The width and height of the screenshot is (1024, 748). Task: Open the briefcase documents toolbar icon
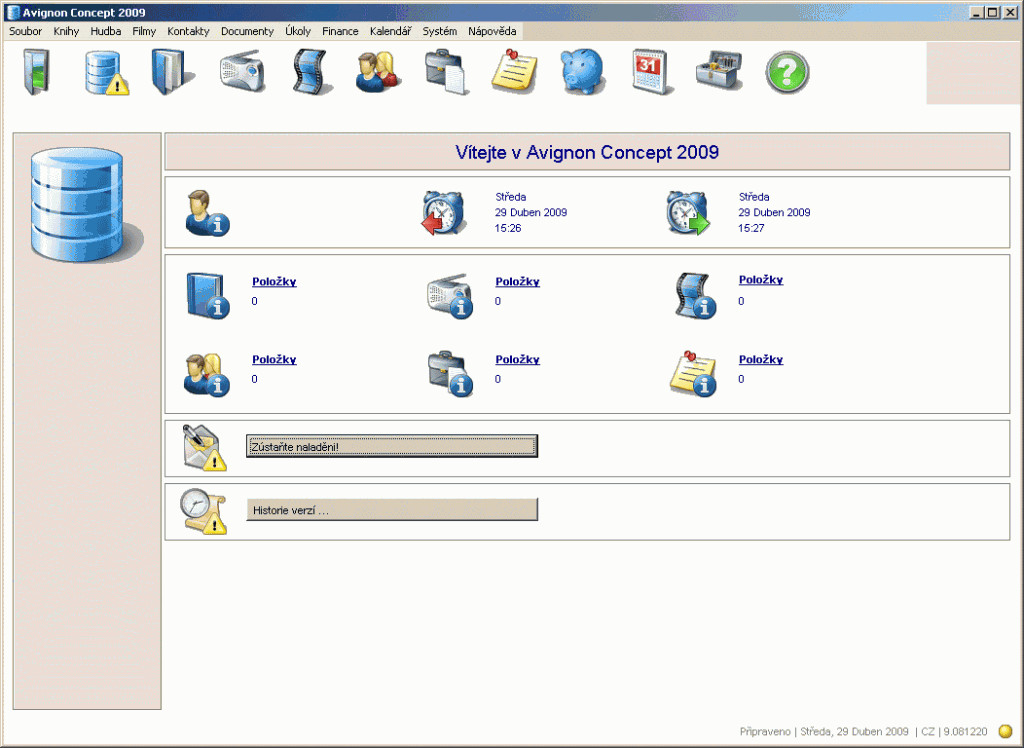(447, 73)
